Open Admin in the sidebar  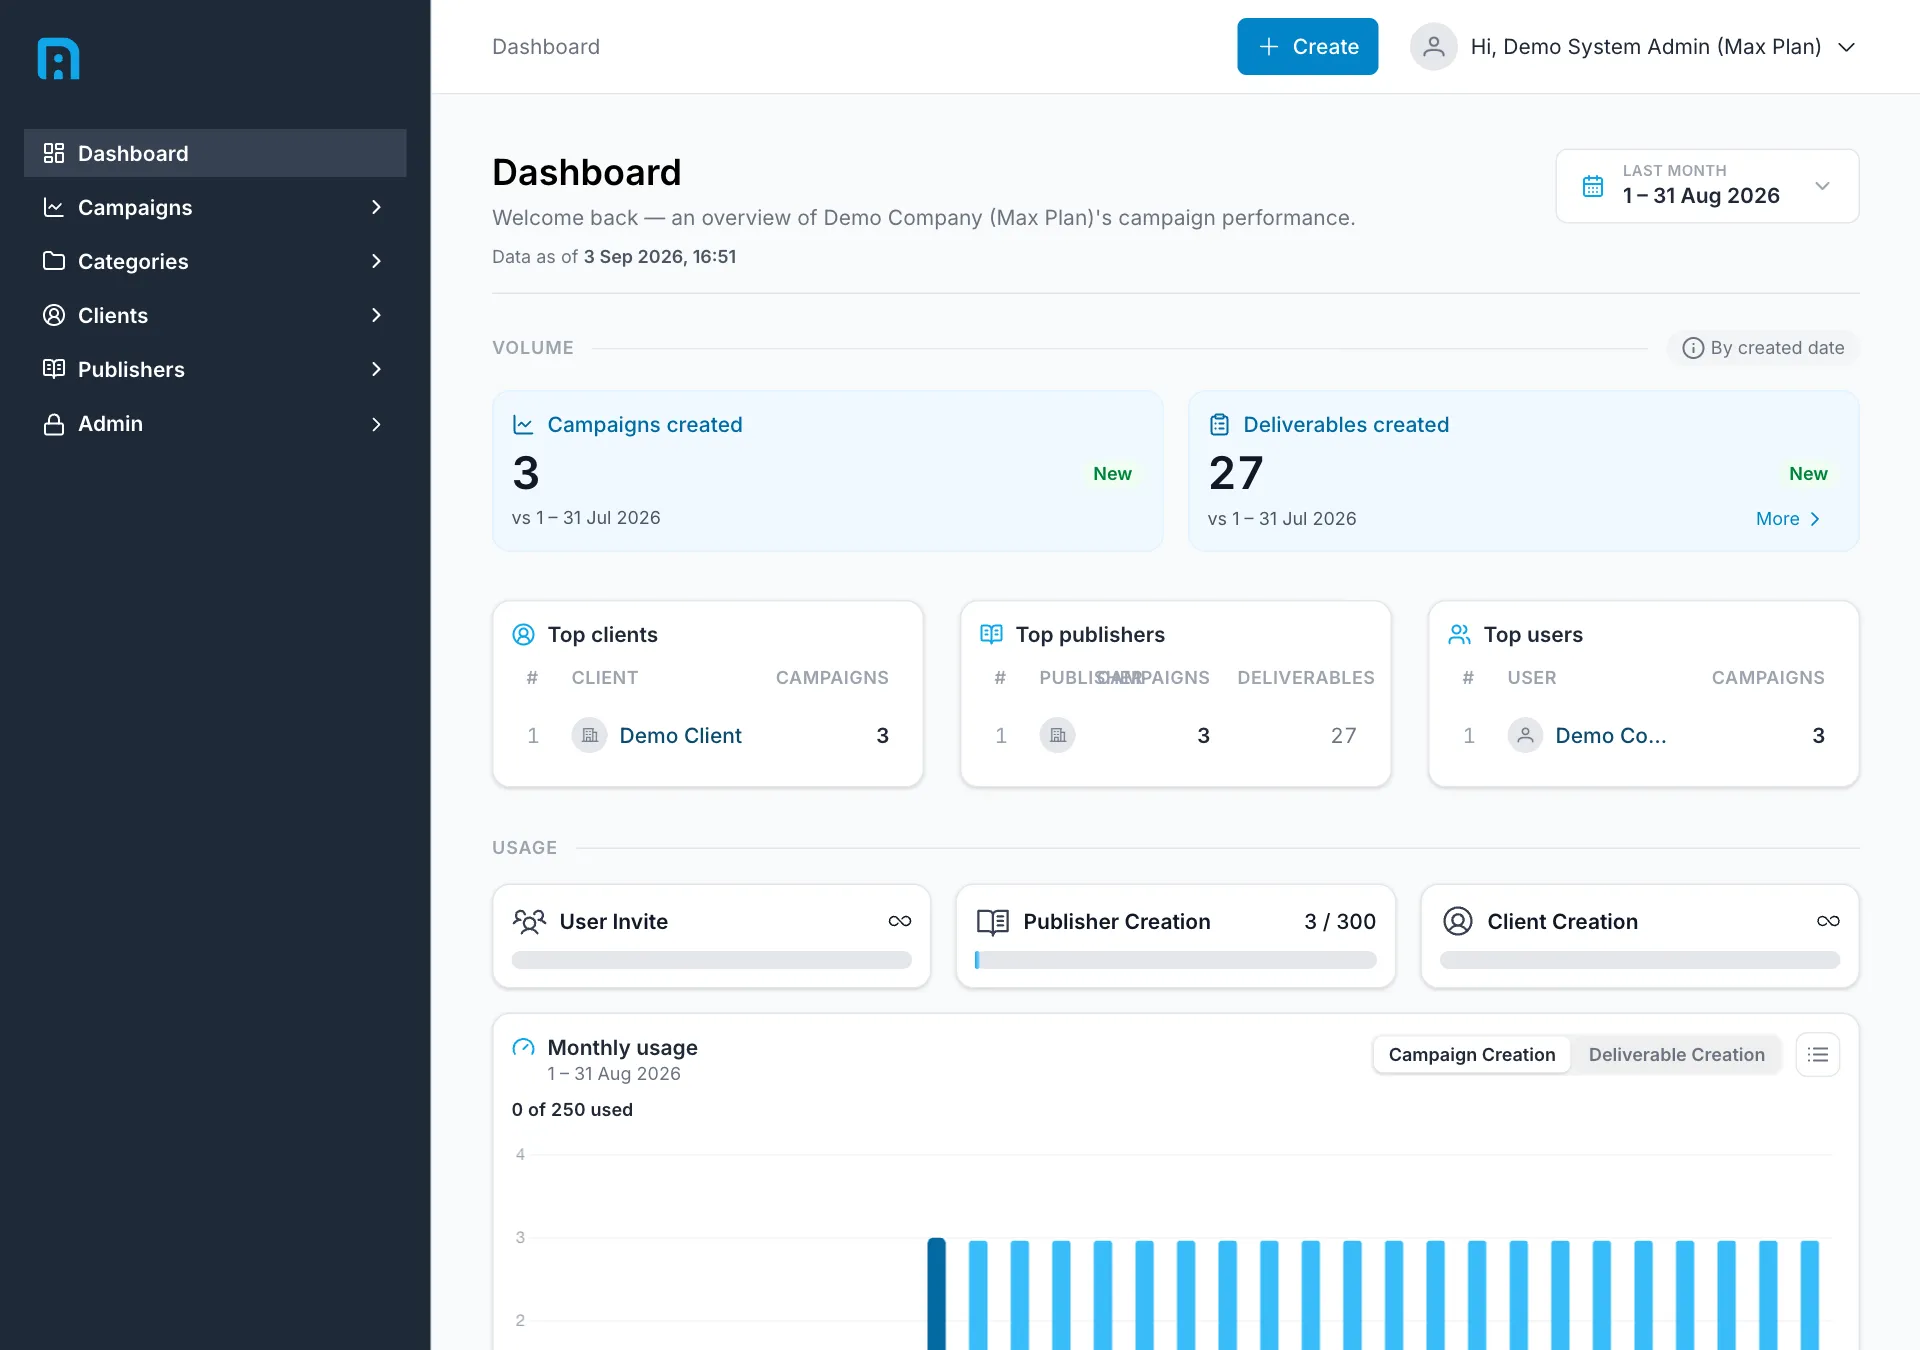click(215, 424)
